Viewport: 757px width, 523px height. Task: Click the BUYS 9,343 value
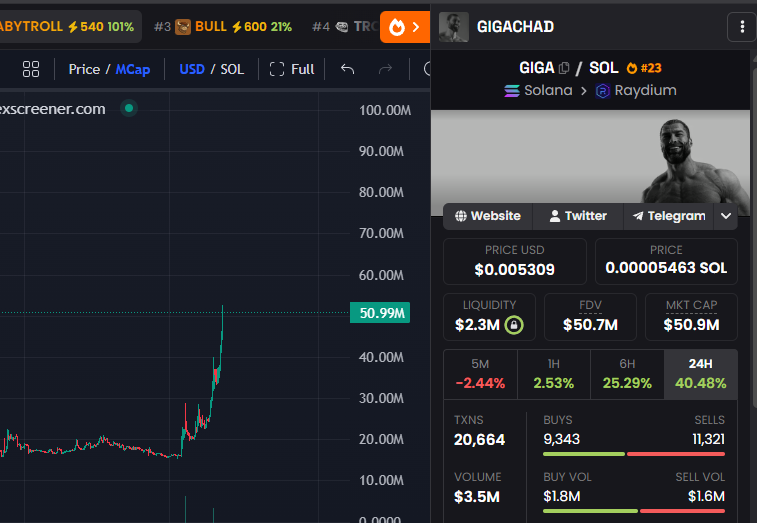561,439
